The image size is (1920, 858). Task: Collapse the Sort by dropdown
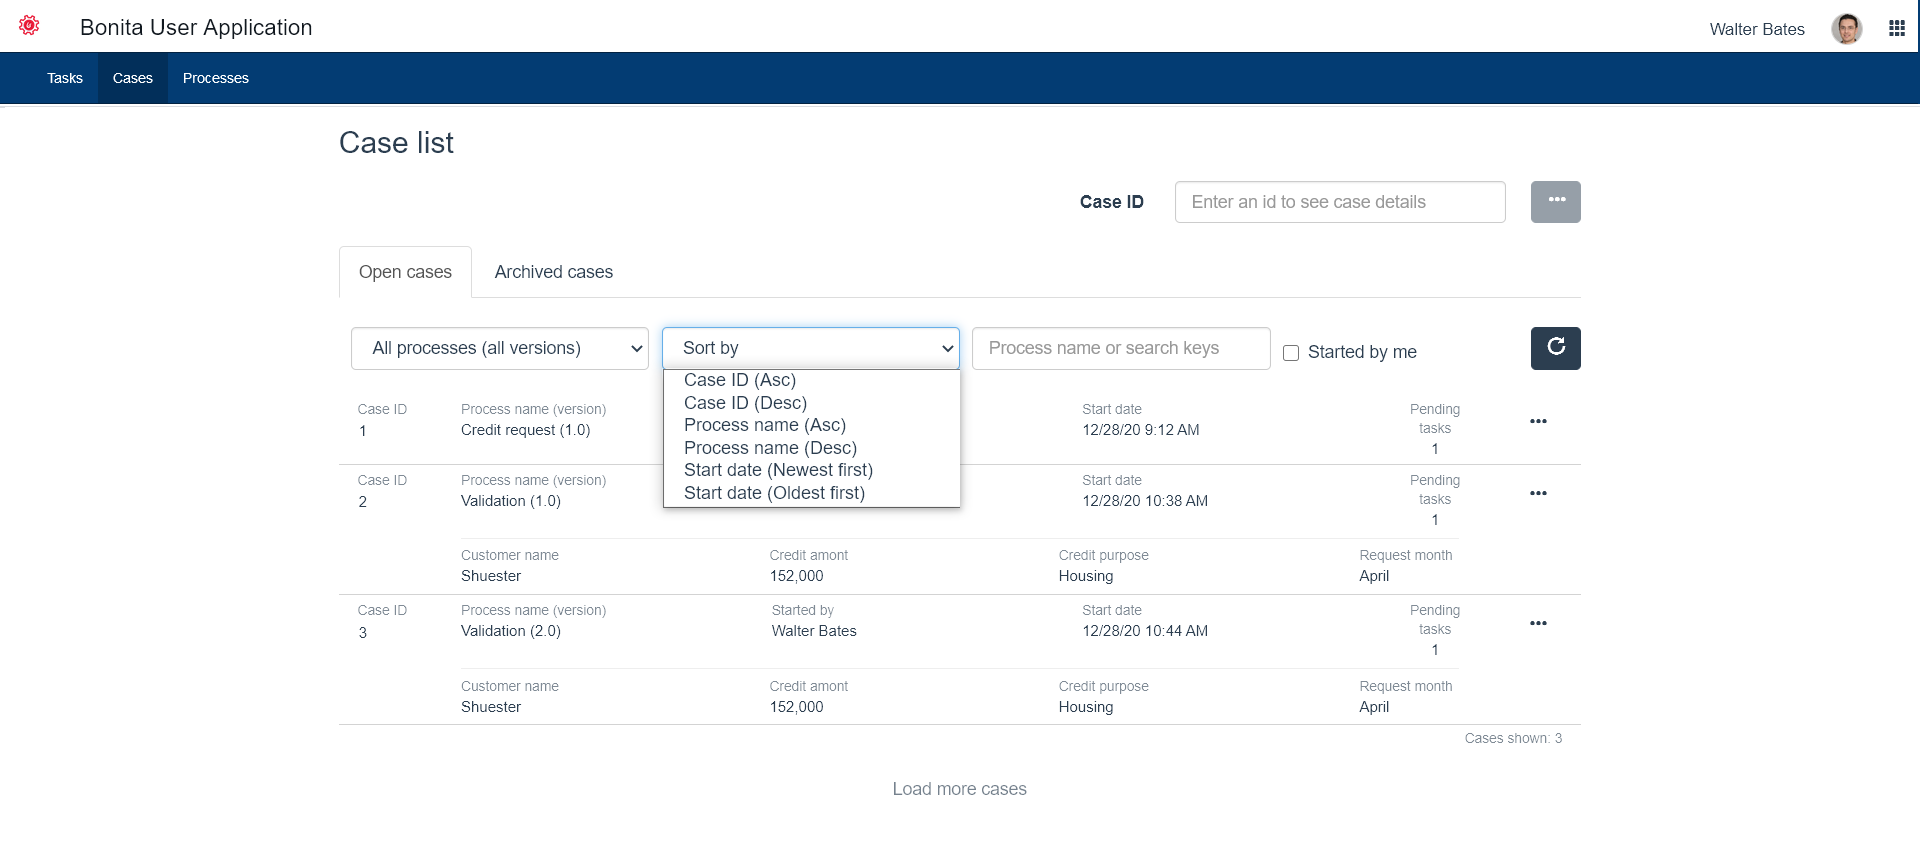pyautogui.click(x=810, y=348)
